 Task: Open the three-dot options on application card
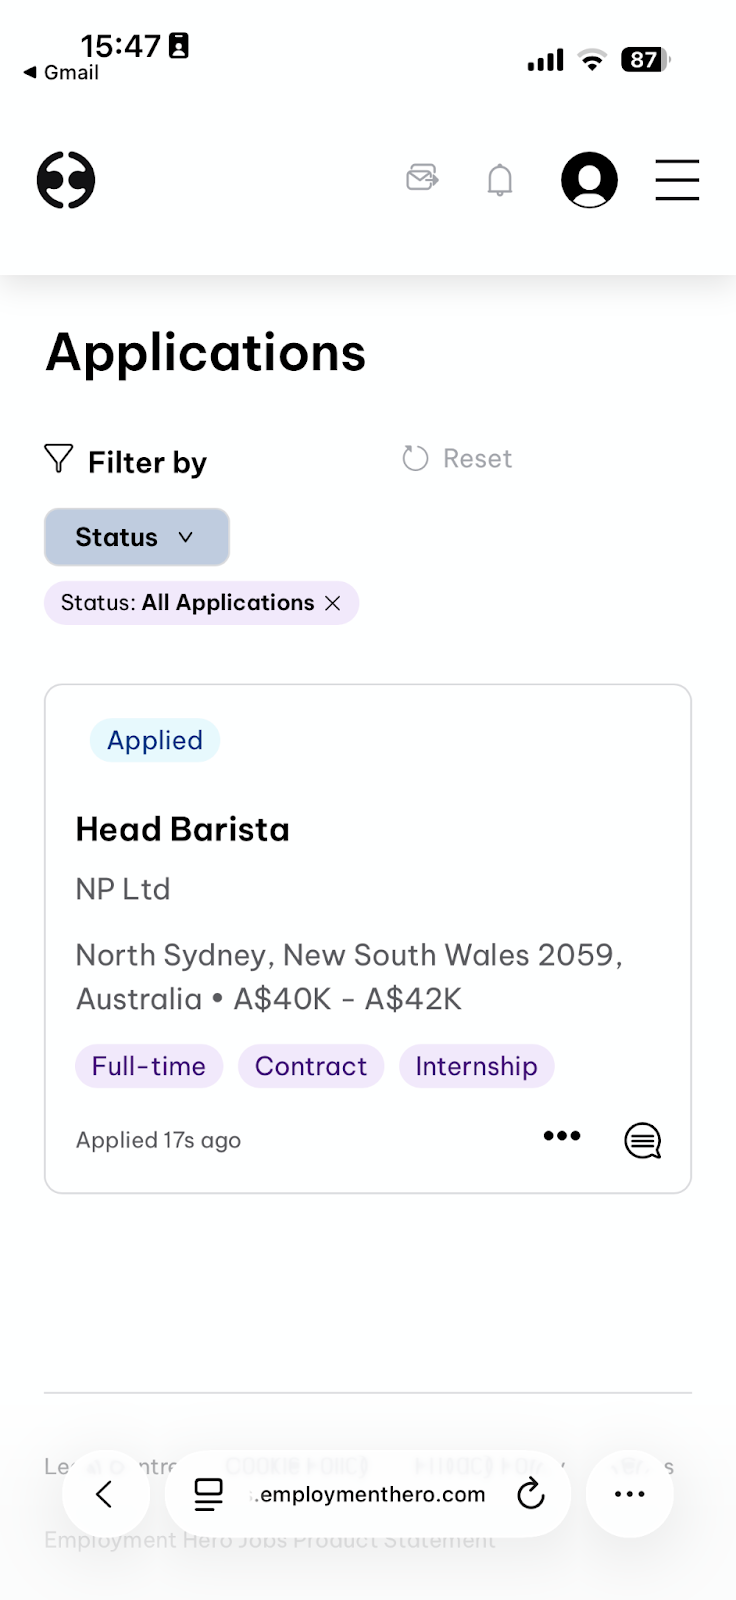pos(562,1135)
